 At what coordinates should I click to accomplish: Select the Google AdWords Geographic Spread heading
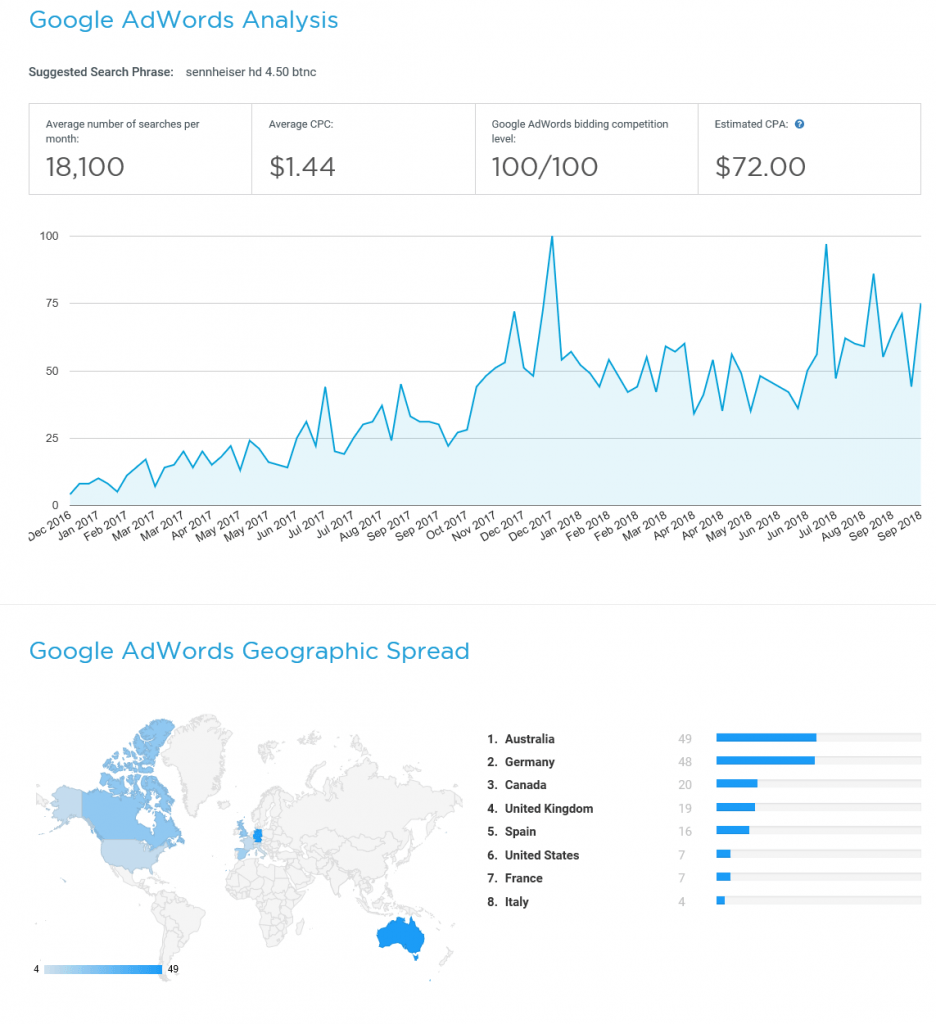tap(250, 651)
